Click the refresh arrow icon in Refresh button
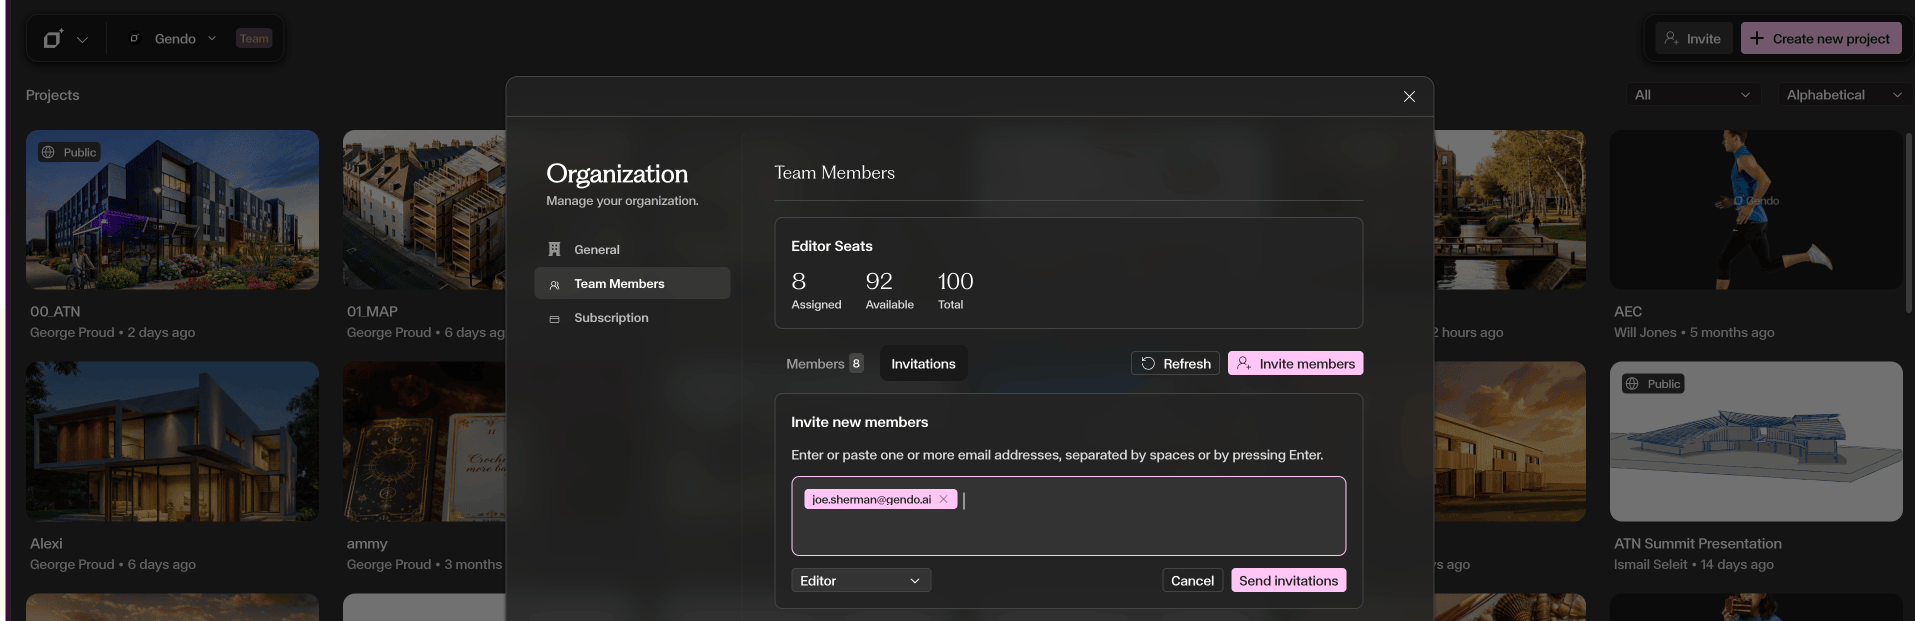The height and width of the screenshot is (621, 1915). click(x=1148, y=364)
